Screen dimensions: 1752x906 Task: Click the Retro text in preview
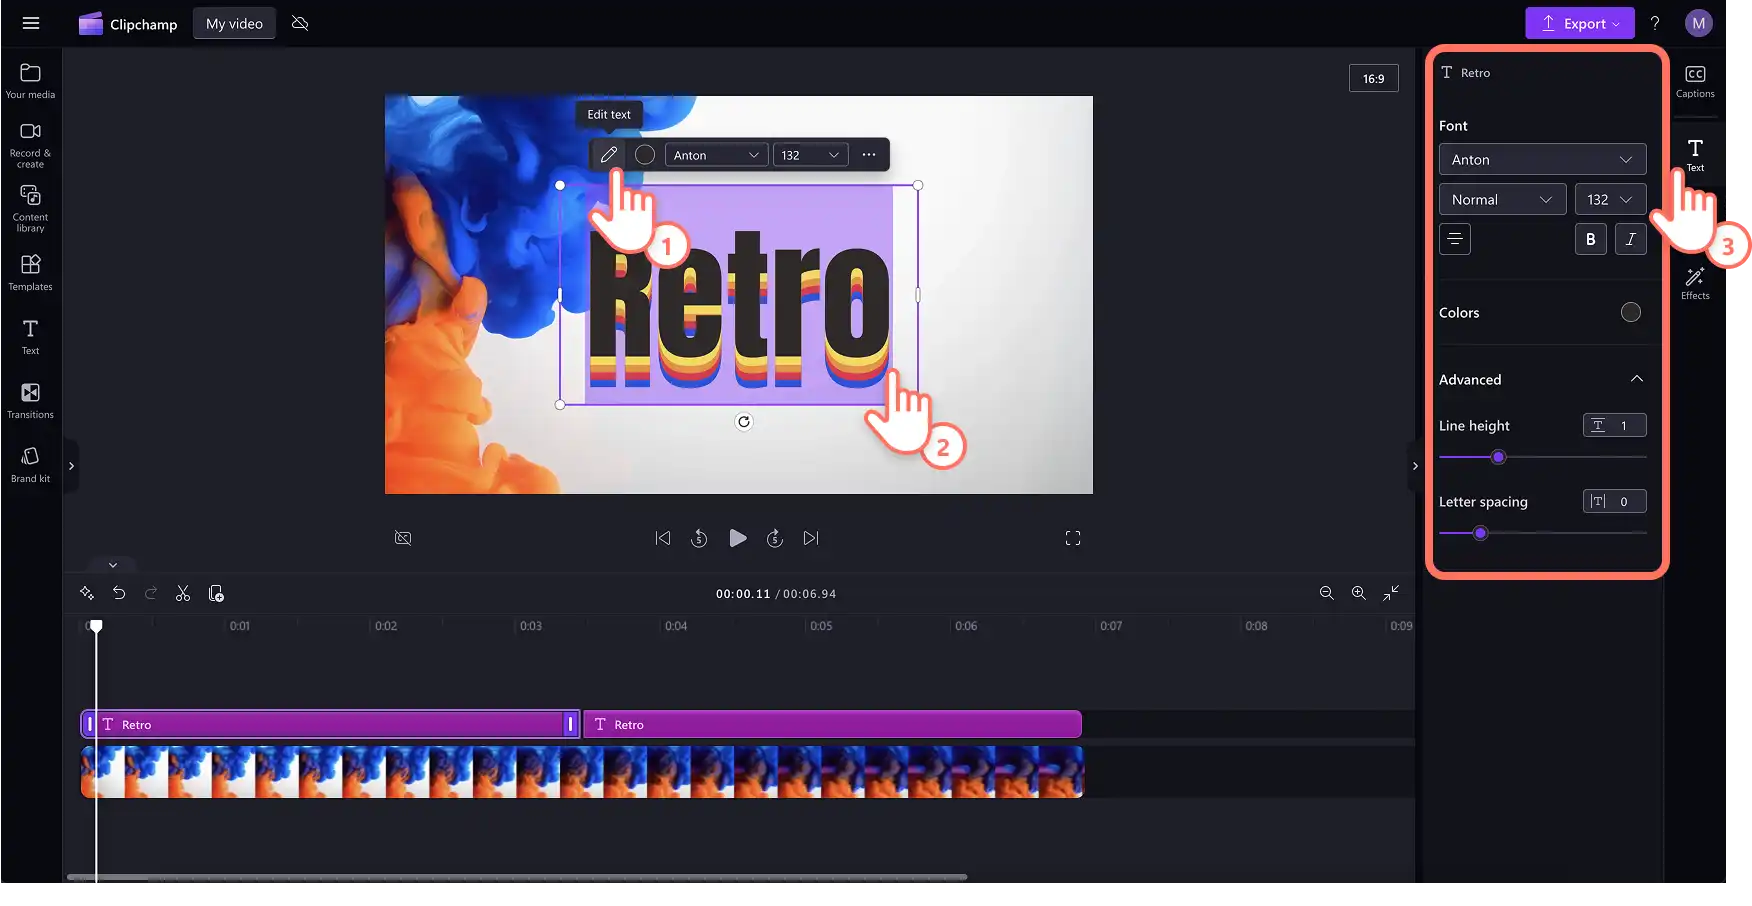click(739, 310)
